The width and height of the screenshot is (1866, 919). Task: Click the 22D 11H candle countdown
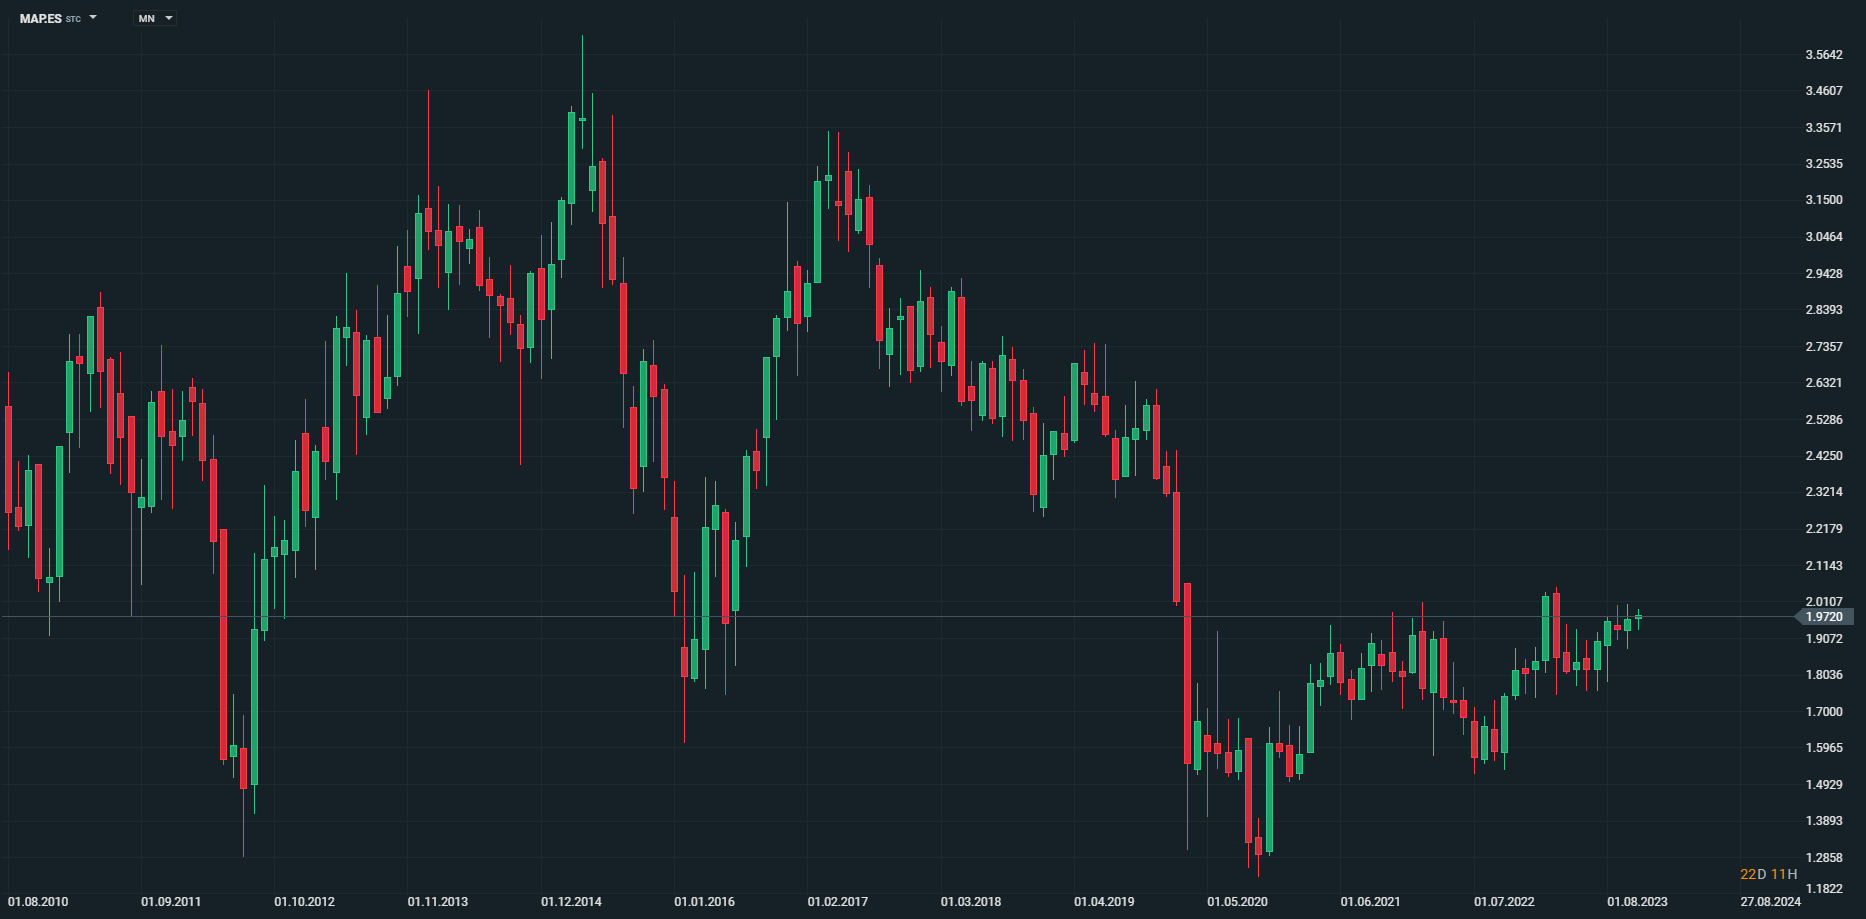1768,874
